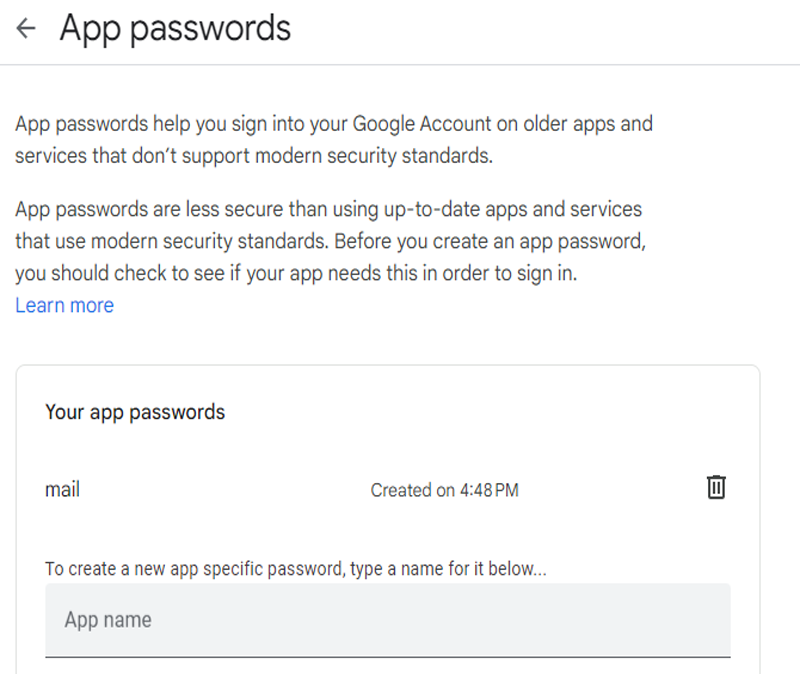Go back using the left arrow
Screen dimensions: 800x674
coord(26,28)
